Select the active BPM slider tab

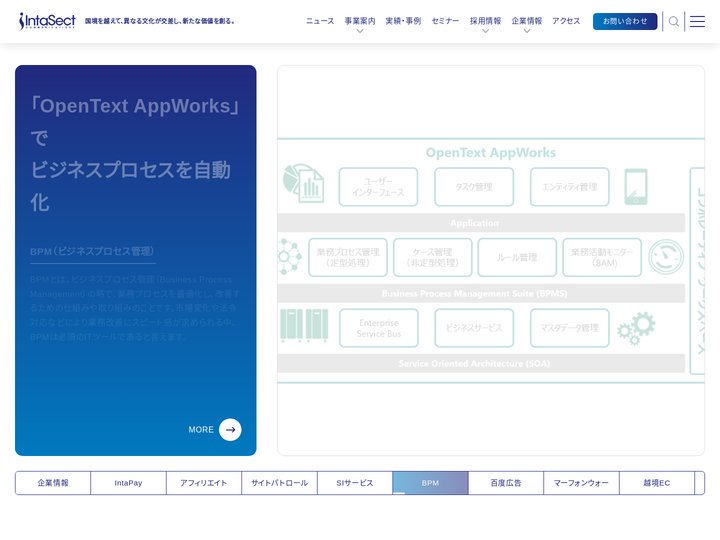tap(430, 483)
